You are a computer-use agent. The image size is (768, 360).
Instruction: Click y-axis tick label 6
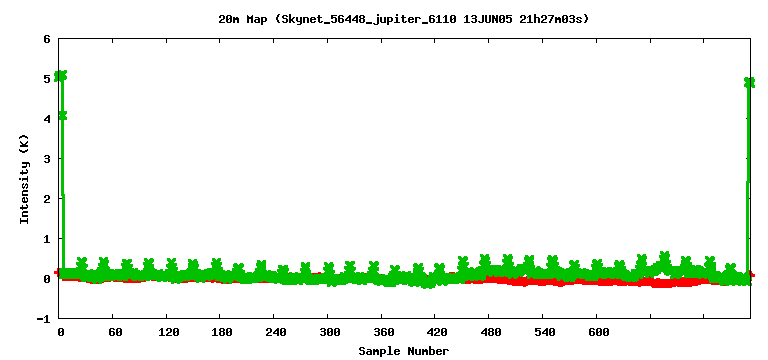[47, 39]
